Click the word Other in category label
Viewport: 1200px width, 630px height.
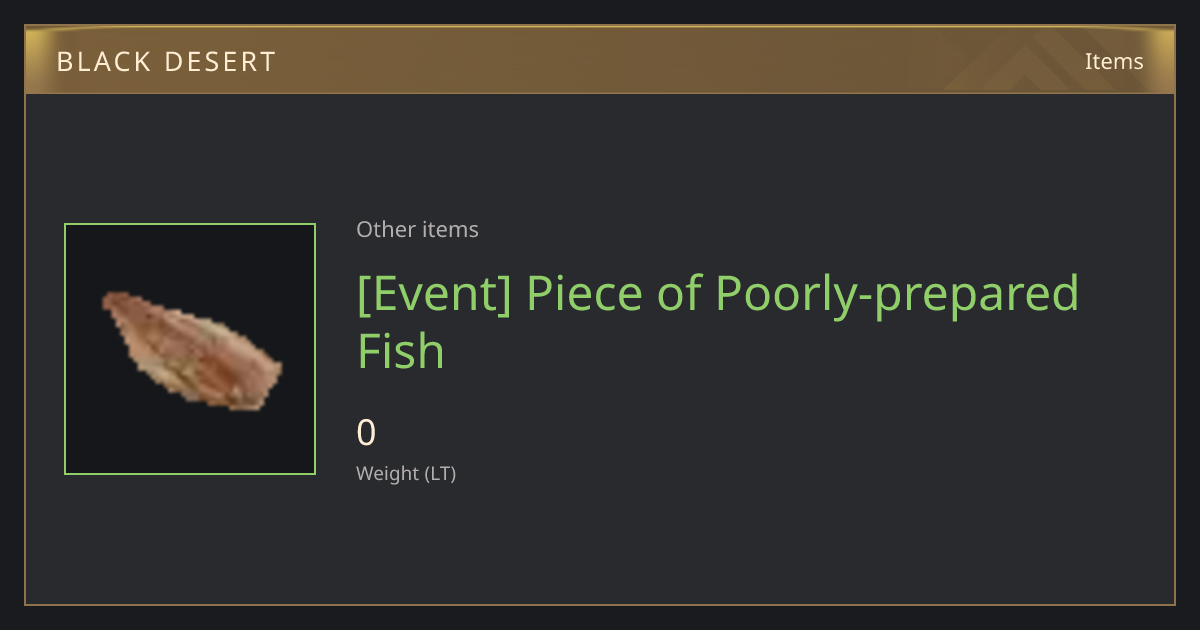click(x=386, y=229)
